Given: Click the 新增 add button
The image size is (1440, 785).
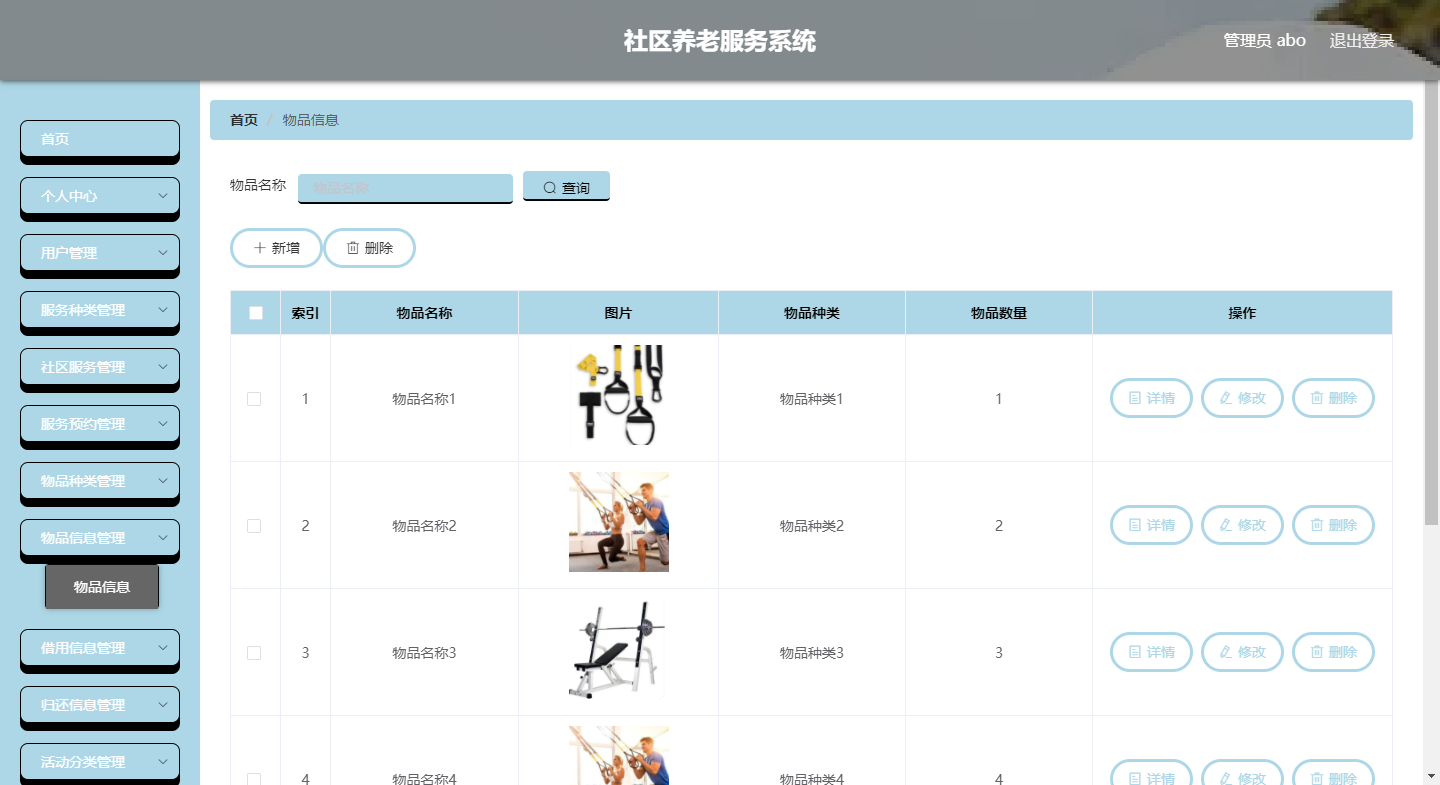Looking at the screenshot, I should 277,248.
